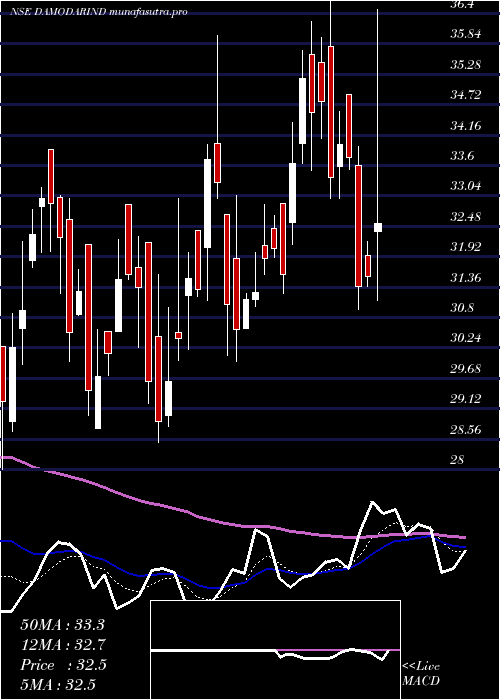Select the 29.68 price axis label
The width and height of the screenshot is (500, 700).
tap(466, 369)
